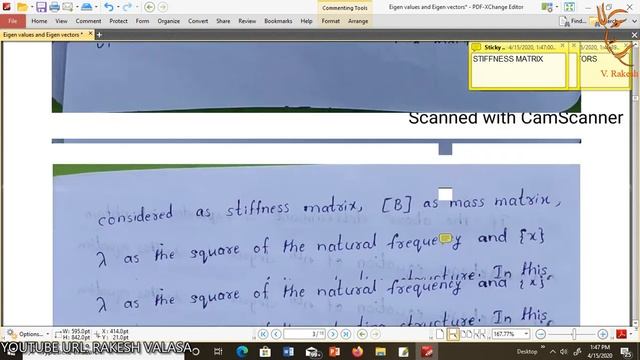This screenshot has height=360, width=640.
Task: Expand the Open folder dropdown arrow
Action: pyautogui.click(x=31, y=7)
